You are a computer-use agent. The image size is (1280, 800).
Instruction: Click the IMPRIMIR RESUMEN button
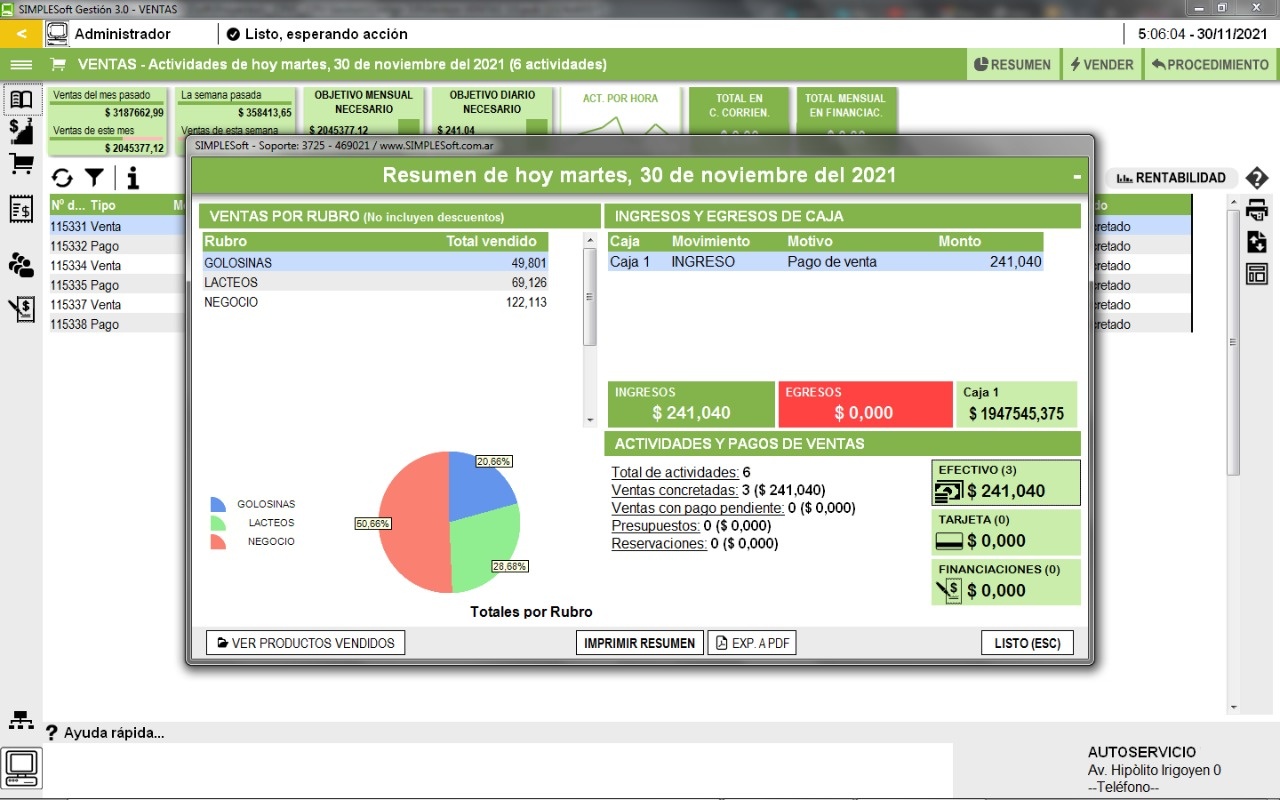(x=640, y=643)
